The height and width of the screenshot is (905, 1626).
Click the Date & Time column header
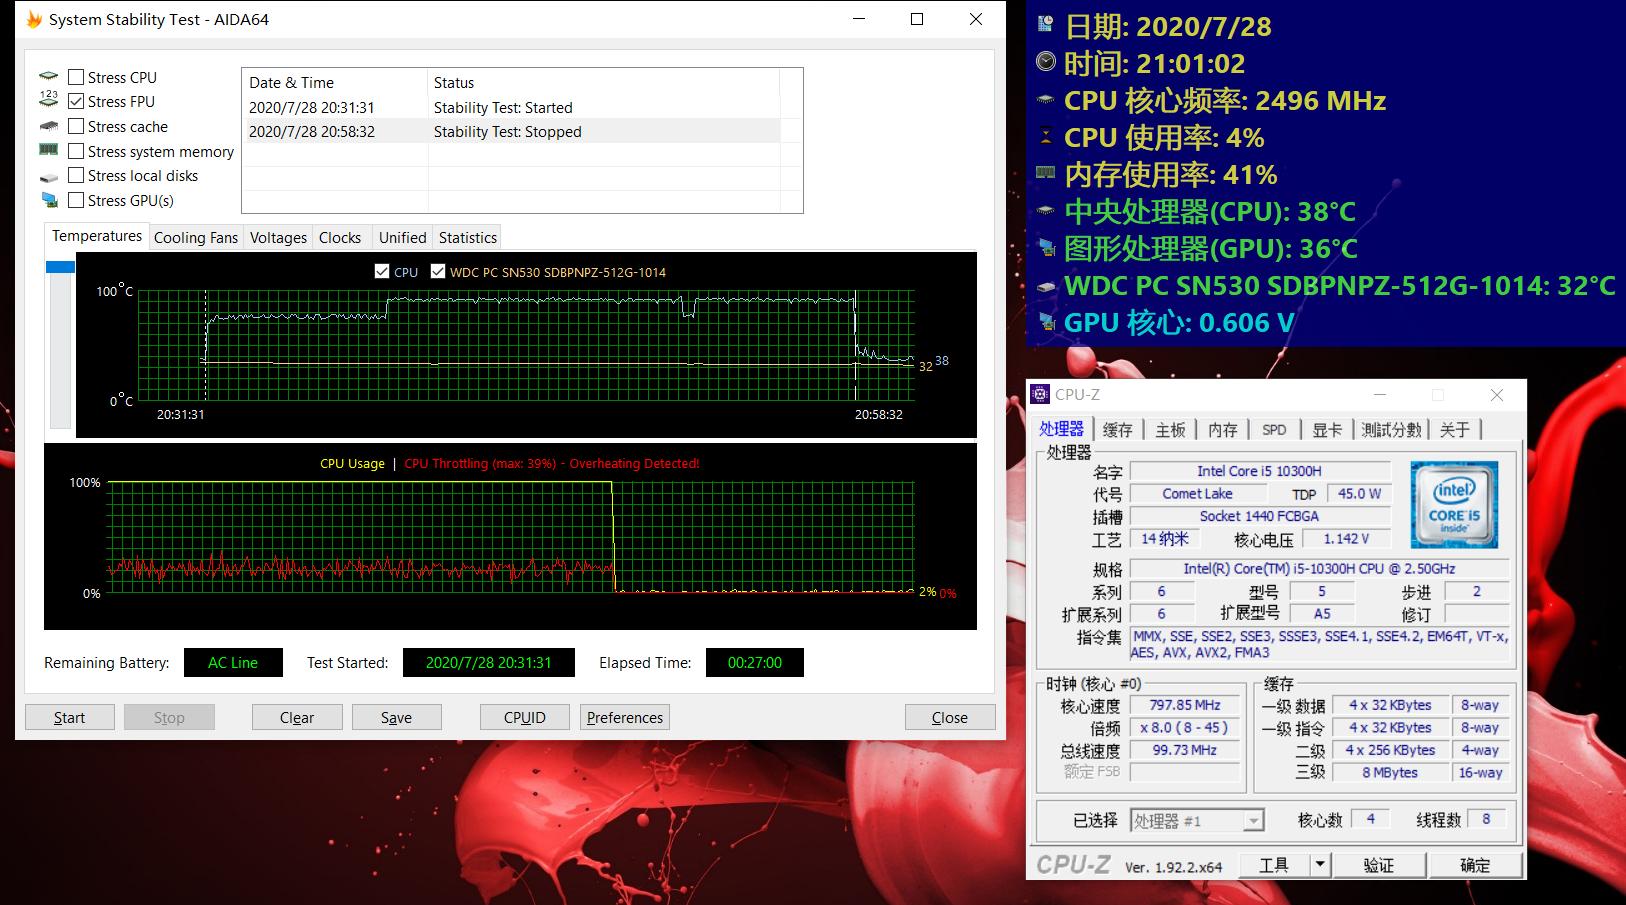(335, 82)
